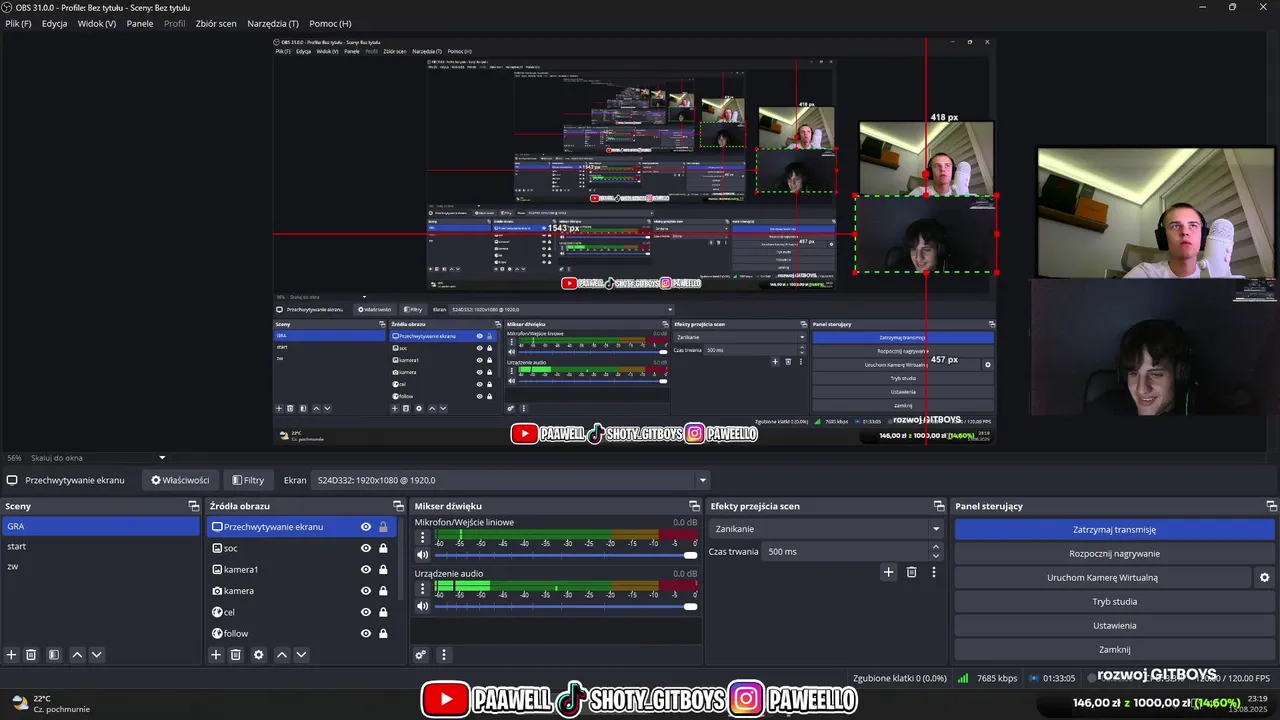Open source properties gear in Źródła obrazu
The image size is (1280, 720).
[259, 655]
